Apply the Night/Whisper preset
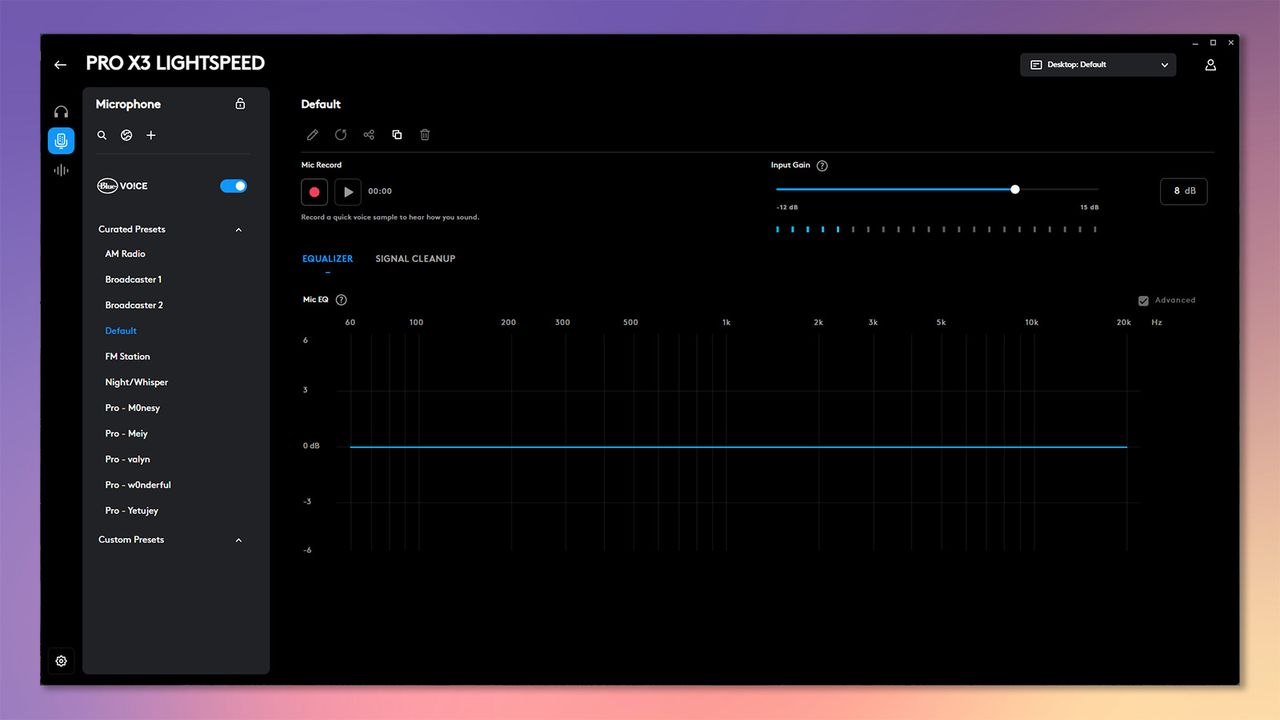This screenshot has width=1280, height=720. pos(136,382)
